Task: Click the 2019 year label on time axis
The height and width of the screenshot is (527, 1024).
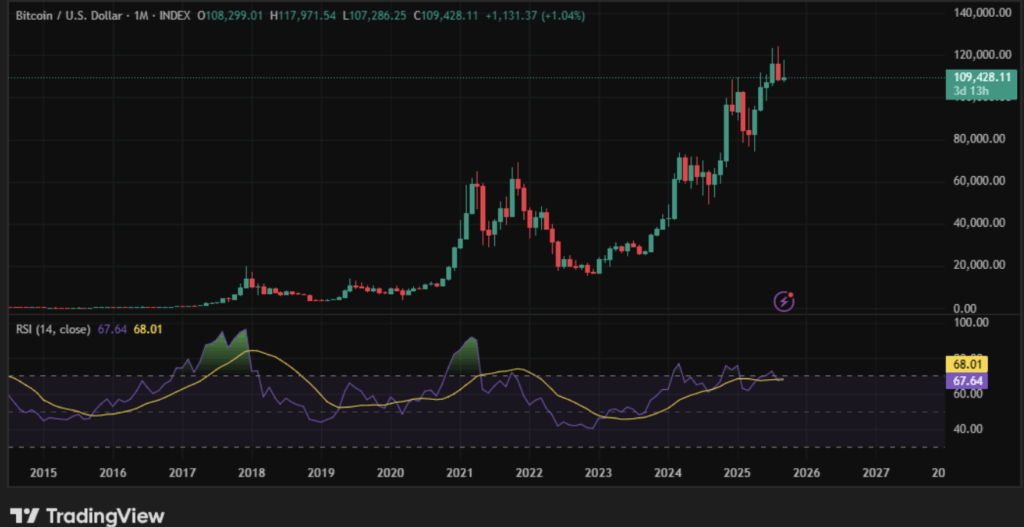Action: (x=321, y=473)
